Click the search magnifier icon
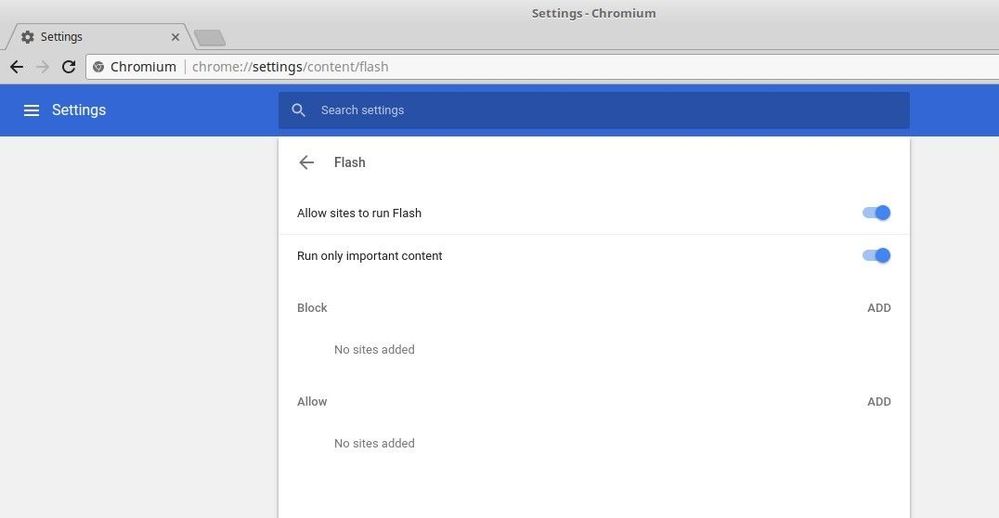999x518 pixels. (x=298, y=110)
